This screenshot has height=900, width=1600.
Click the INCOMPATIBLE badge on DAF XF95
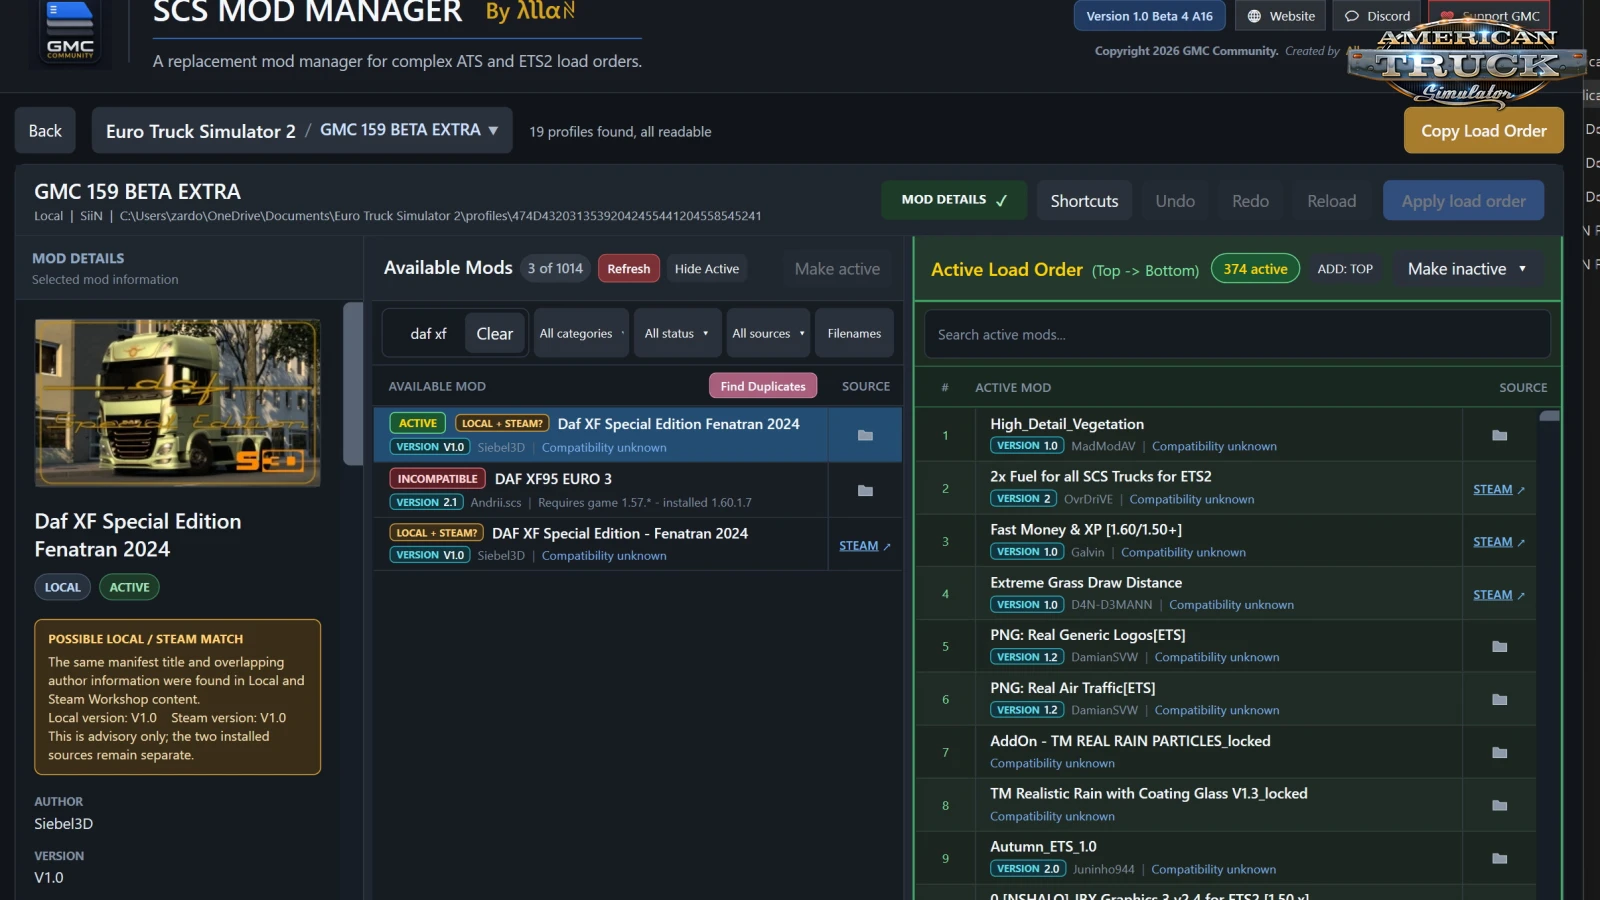point(437,479)
